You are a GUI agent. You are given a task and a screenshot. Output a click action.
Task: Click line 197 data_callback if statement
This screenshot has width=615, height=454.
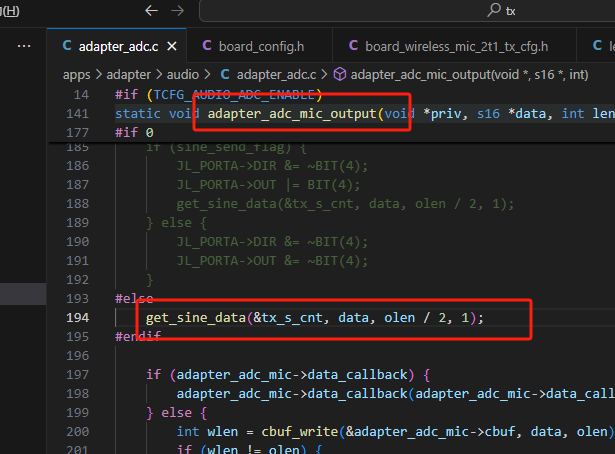[x=288, y=375]
